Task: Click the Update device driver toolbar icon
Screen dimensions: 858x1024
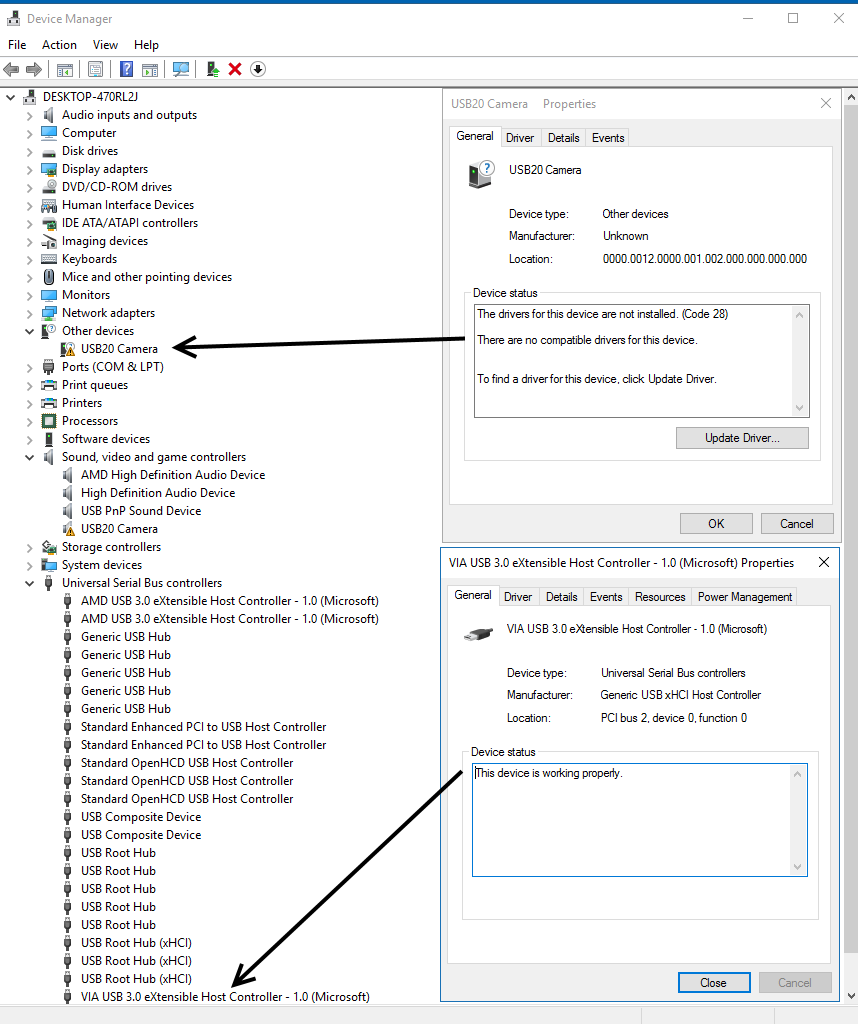Action: coord(212,69)
